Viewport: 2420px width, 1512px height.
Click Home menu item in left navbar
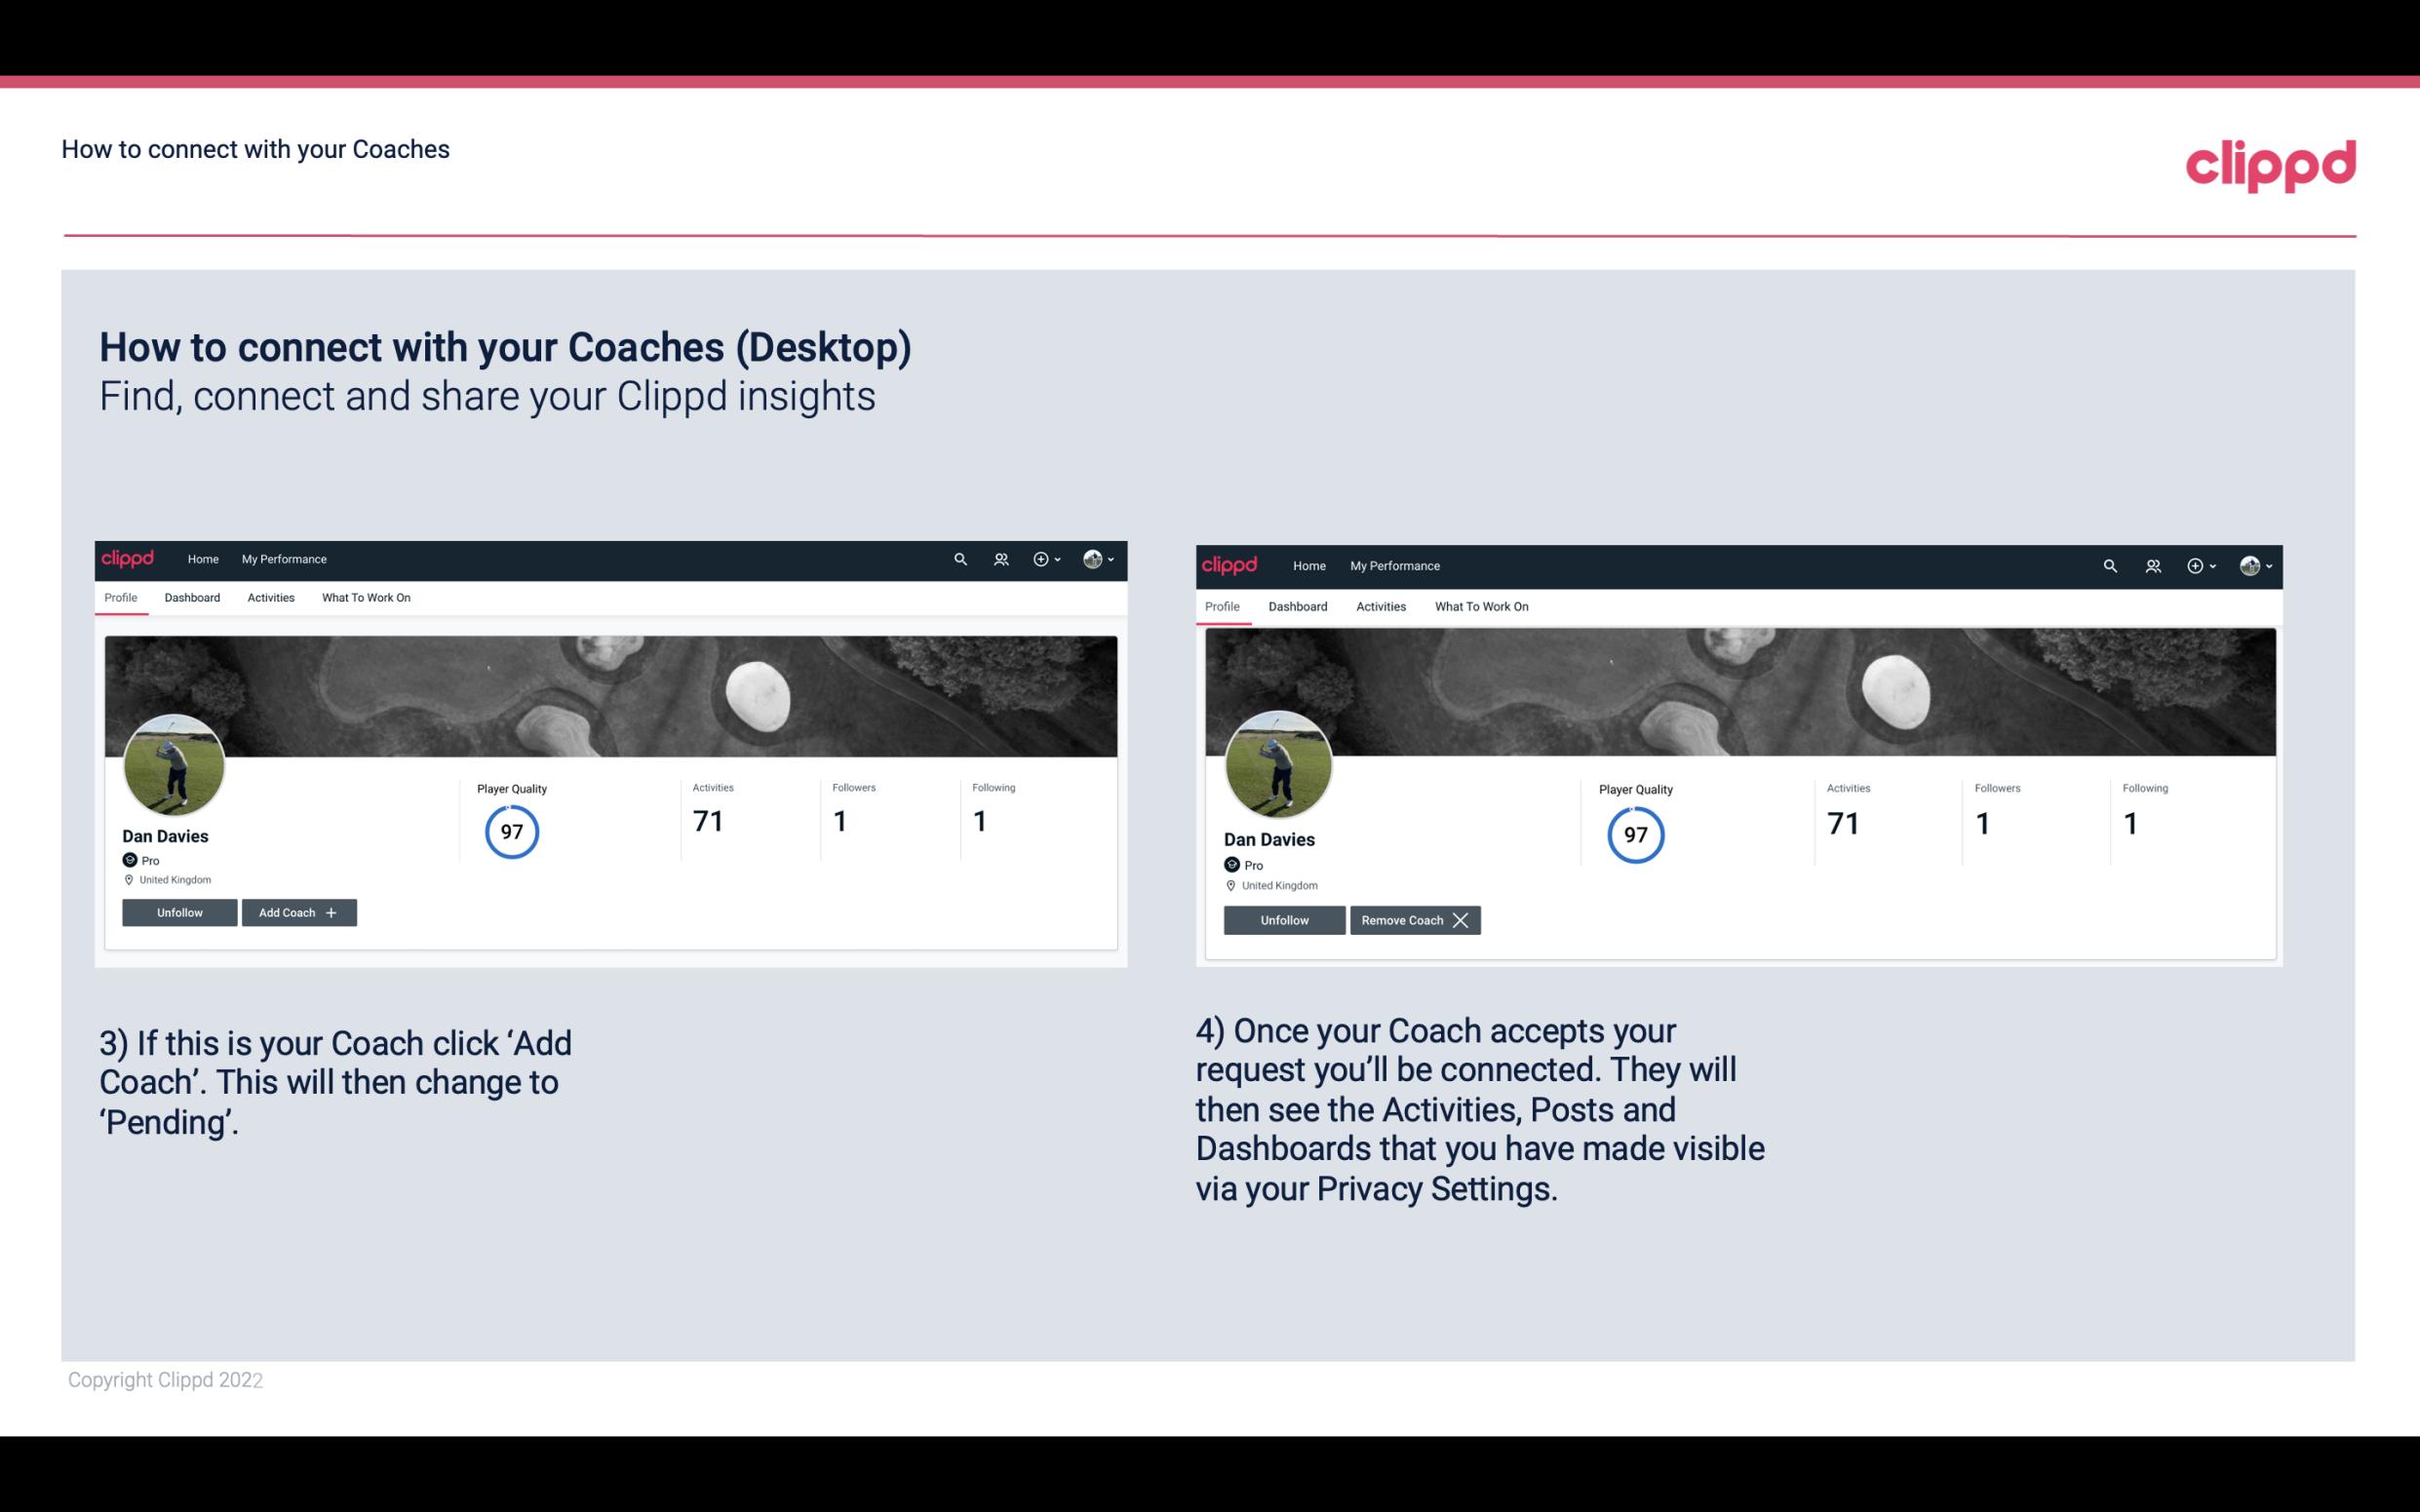(x=200, y=558)
